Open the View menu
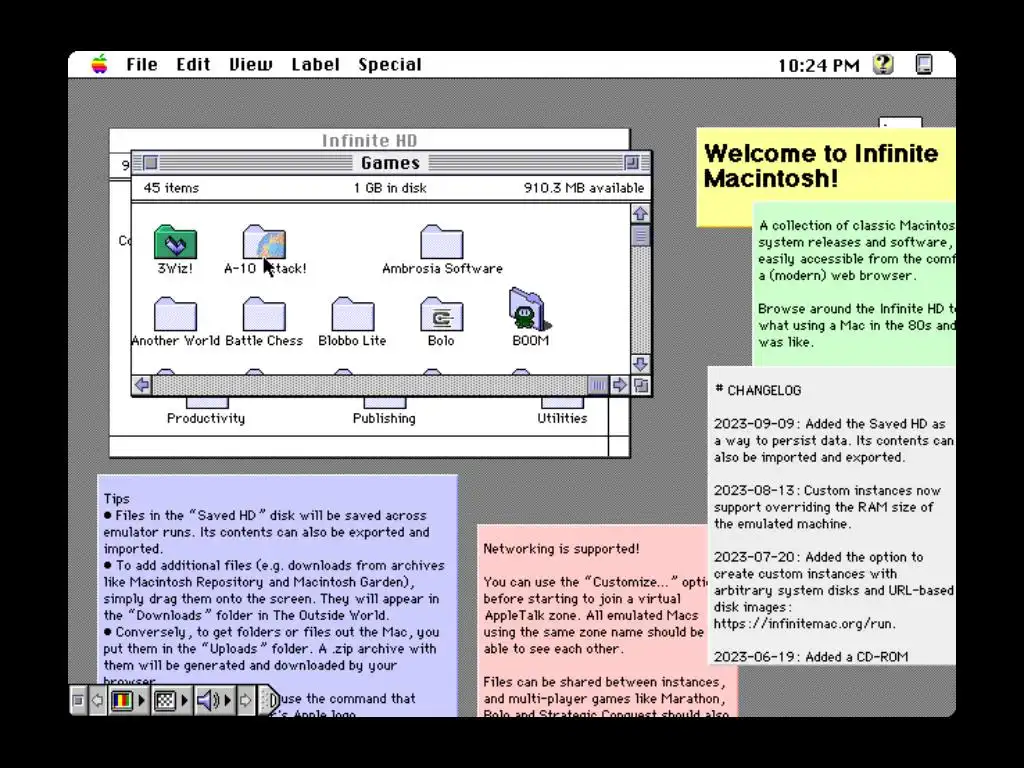Screen dimensions: 1024x768 (x=251, y=65)
